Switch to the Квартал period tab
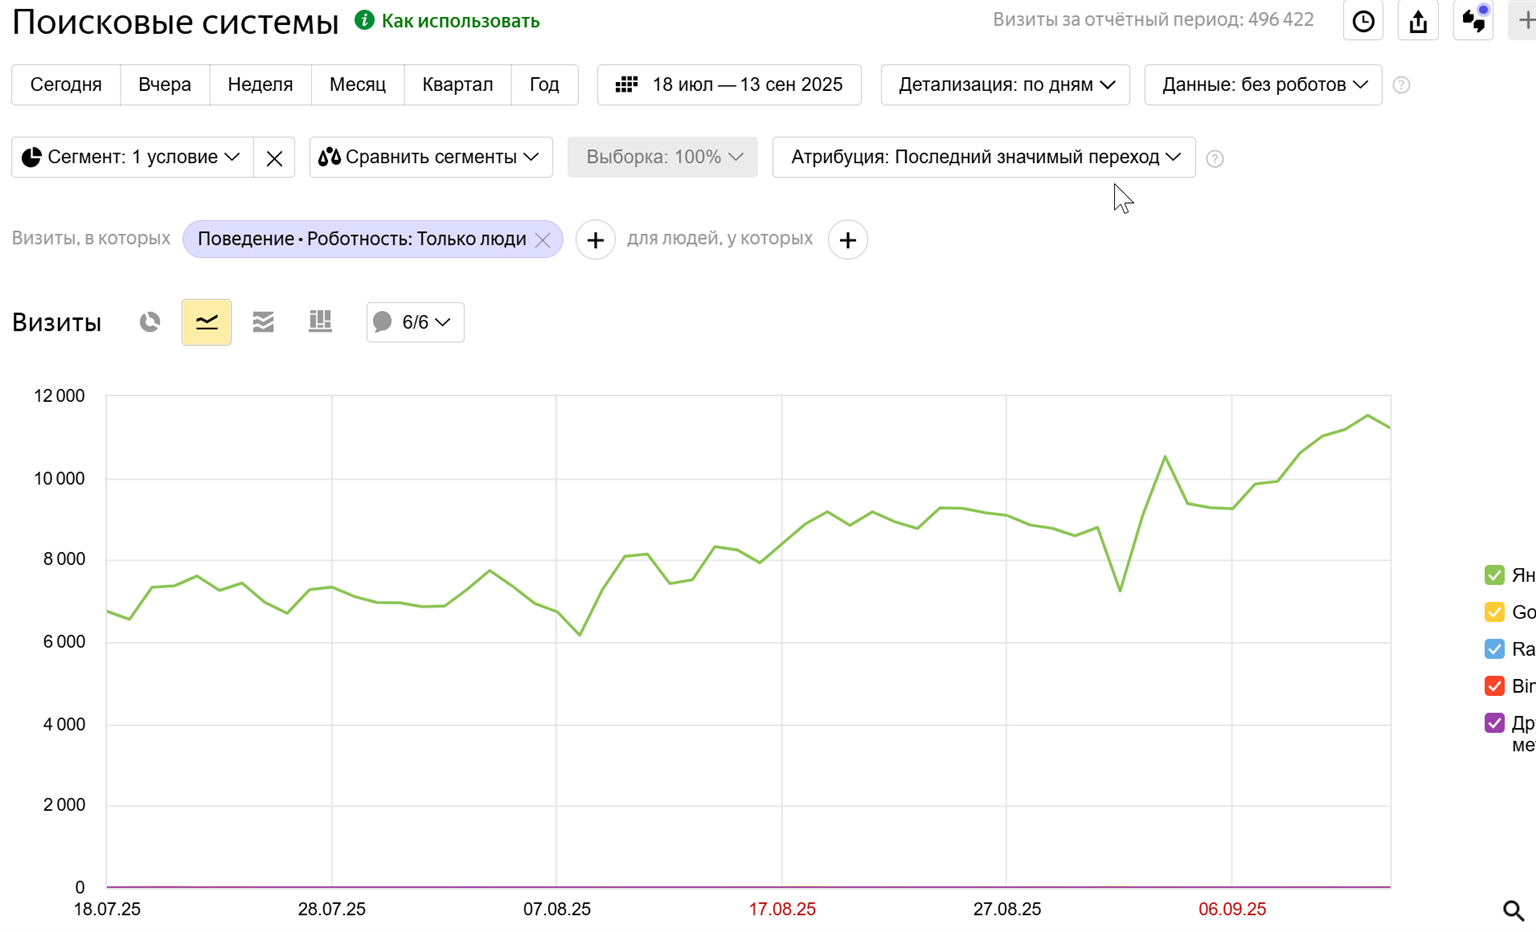 [x=457, y=85]
